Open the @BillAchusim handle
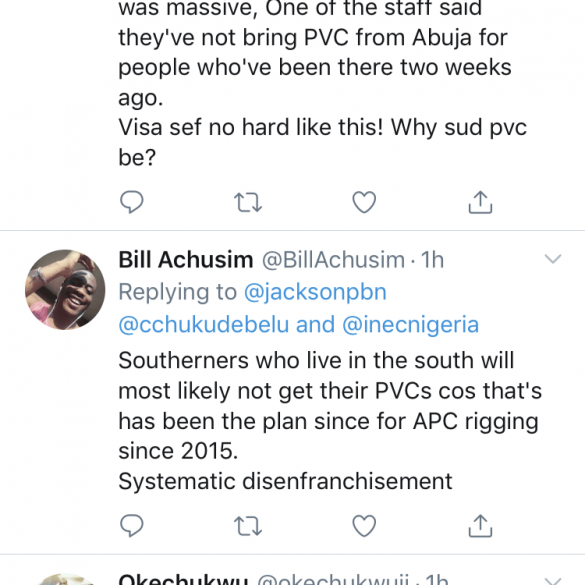 coord(333,260)
